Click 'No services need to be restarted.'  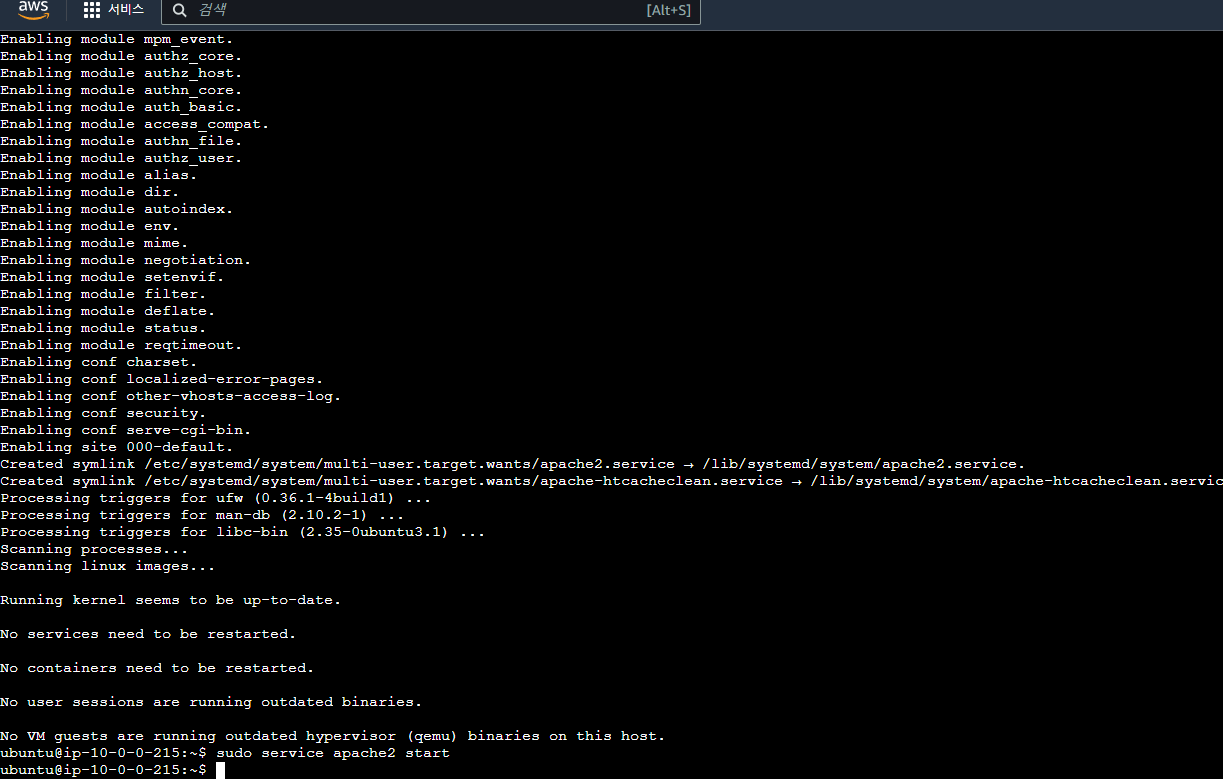[x=148, y=634]
